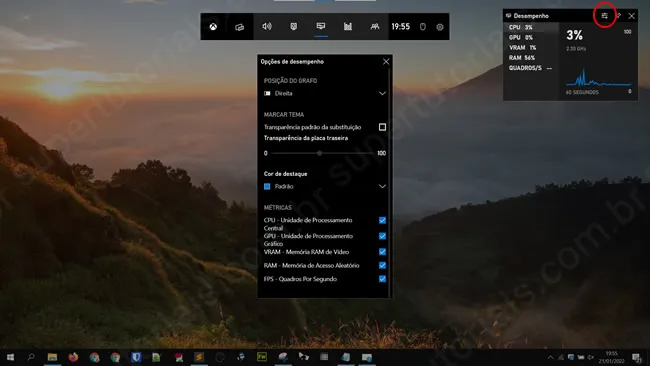Pin the Desempenho widget
Screen dimensions: 650x366
[x=618, y=16]
